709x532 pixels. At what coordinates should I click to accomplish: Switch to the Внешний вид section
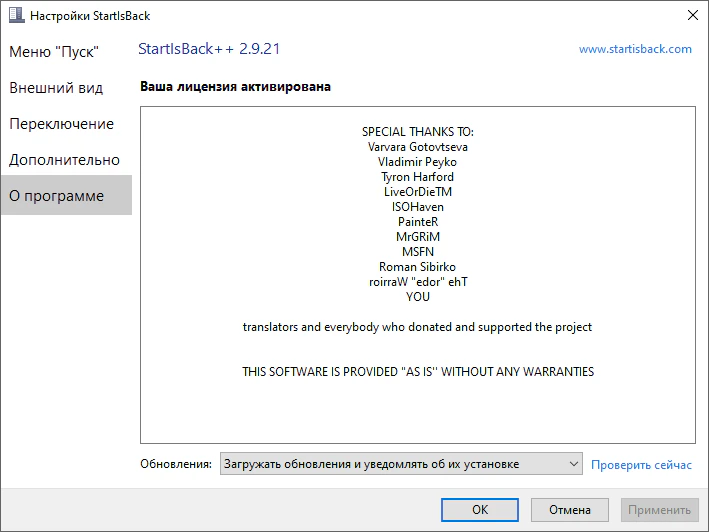(56, 87)
